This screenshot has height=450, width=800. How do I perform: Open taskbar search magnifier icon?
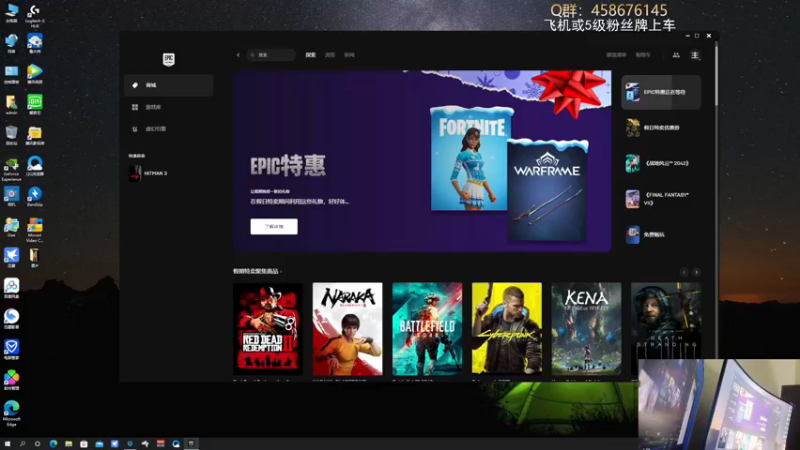pyautogui.click(x=22, y=444)
